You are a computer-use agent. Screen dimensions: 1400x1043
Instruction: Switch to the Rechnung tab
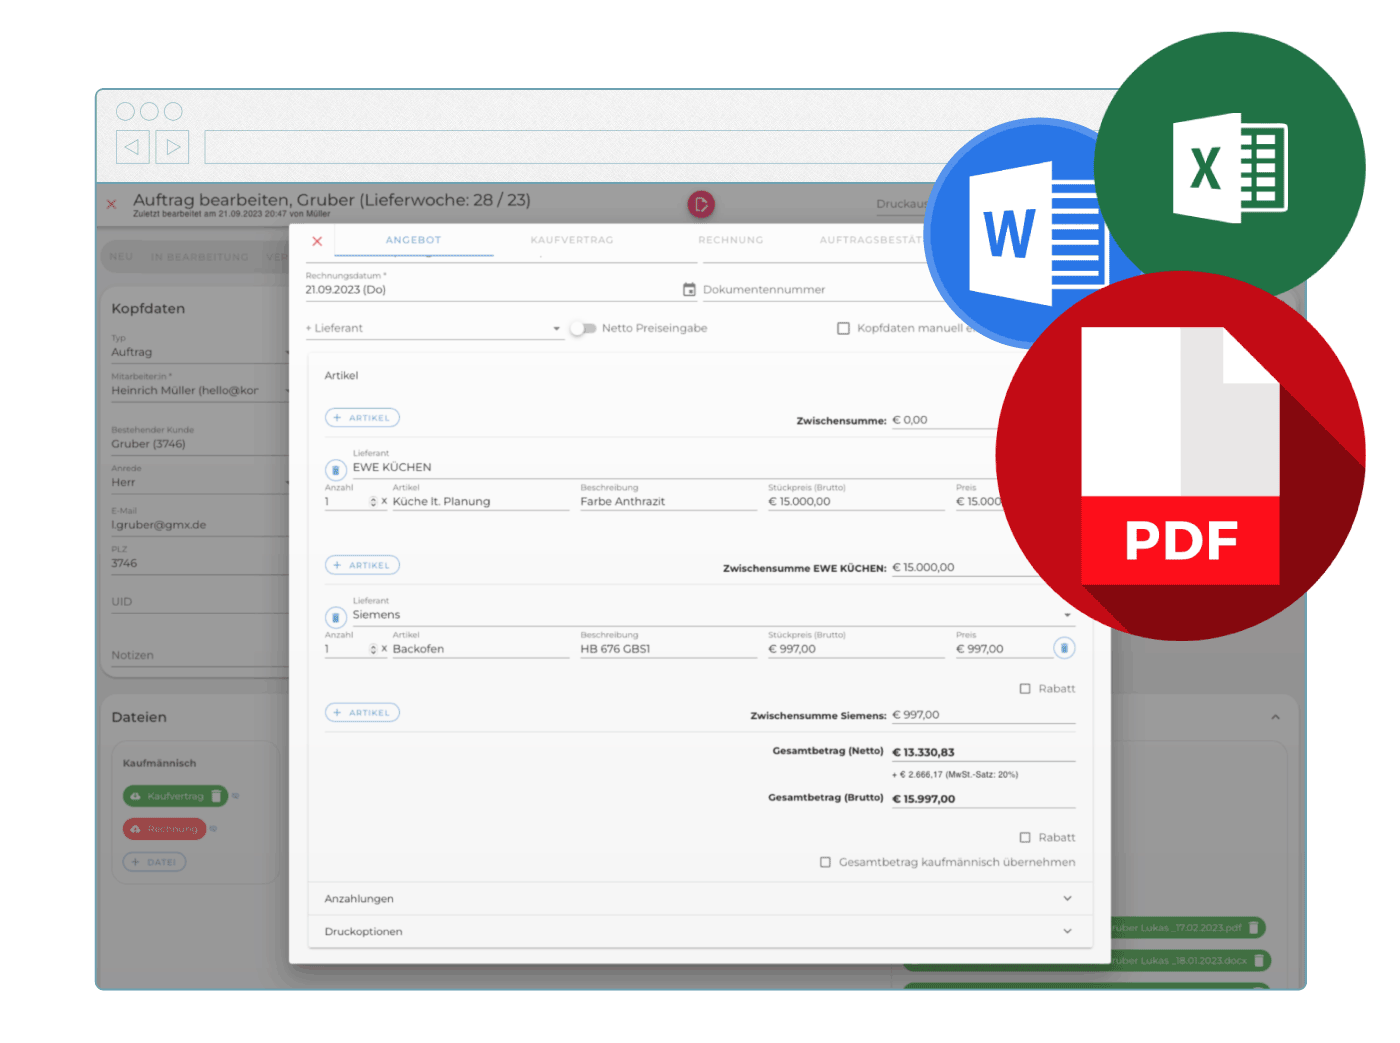pos(731,240)
